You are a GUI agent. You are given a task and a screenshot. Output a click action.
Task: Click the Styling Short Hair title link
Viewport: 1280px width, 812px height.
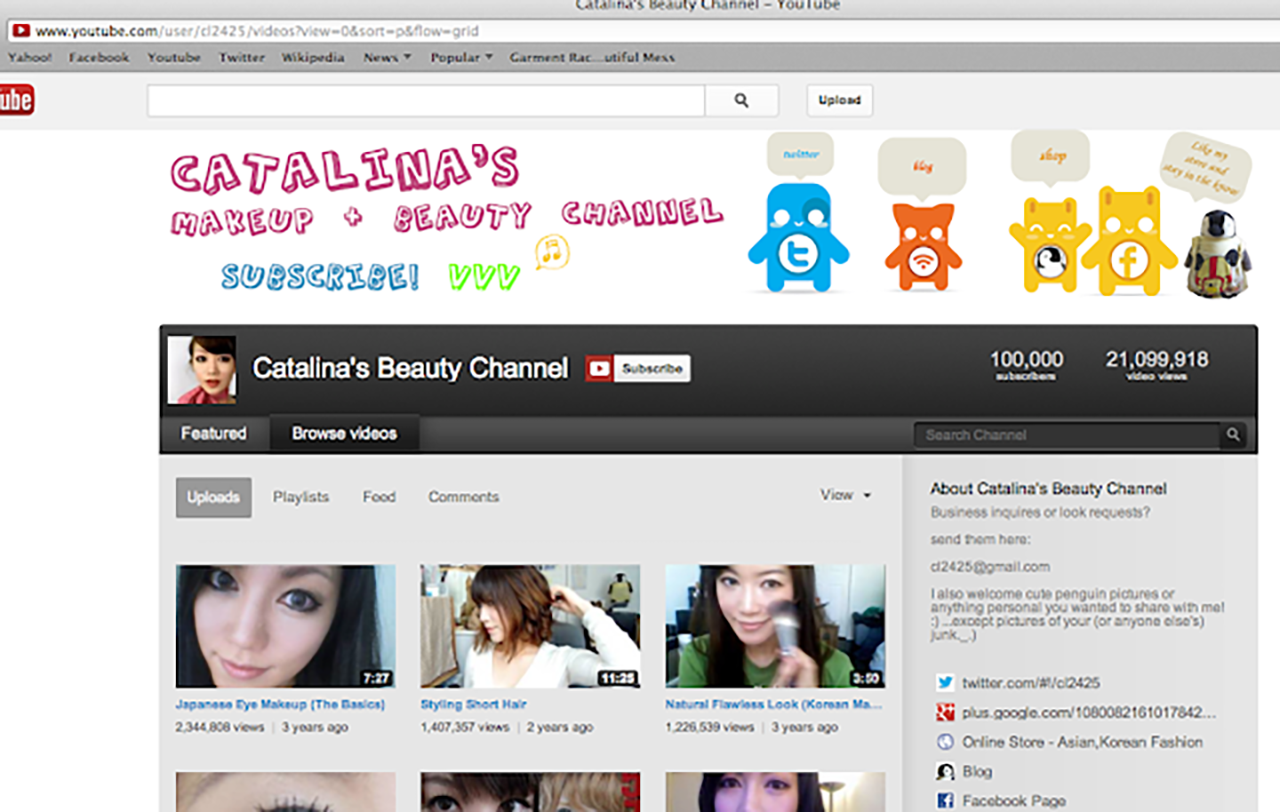click(473, 704)
